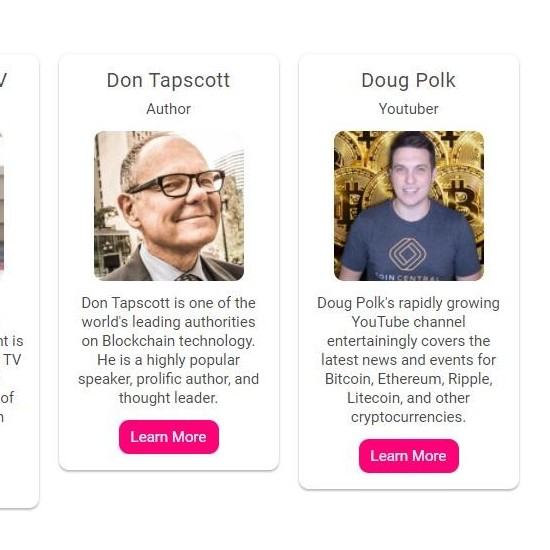Click the partially visible card on the left
Image resolution: width=550 pixels, height=550 pixels.
pos(19,281)
